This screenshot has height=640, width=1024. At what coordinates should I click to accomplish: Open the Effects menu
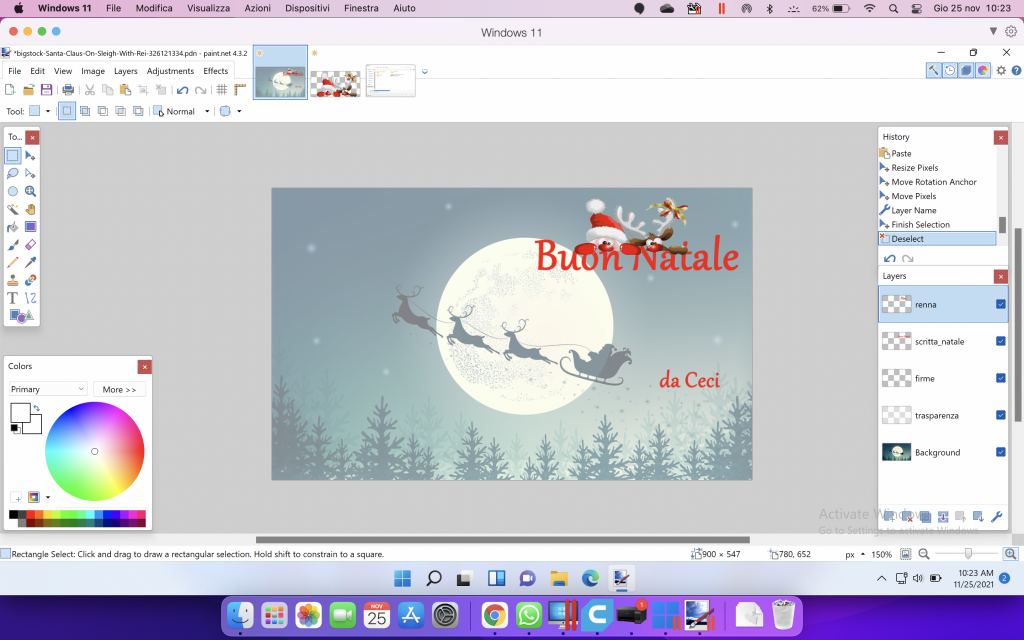tap(216, 71)
